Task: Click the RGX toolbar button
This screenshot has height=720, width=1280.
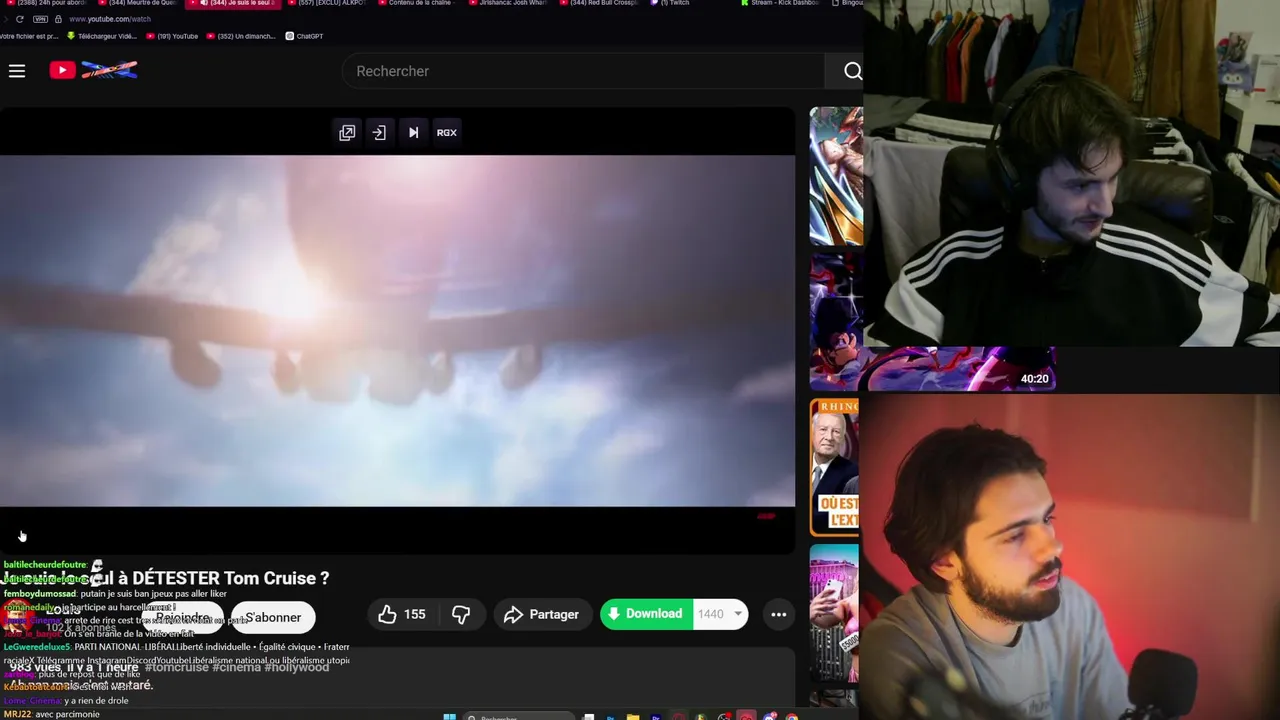Action: (x=447, y=132)
